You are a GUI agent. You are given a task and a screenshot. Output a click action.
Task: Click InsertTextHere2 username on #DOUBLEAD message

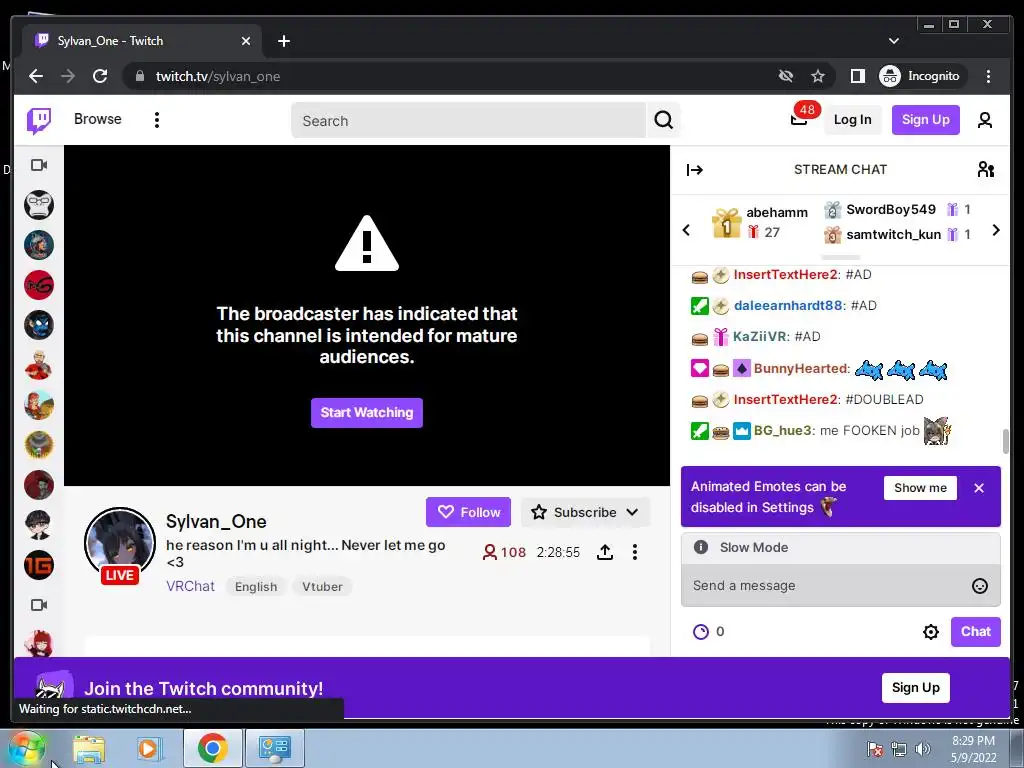pos(786,399)
